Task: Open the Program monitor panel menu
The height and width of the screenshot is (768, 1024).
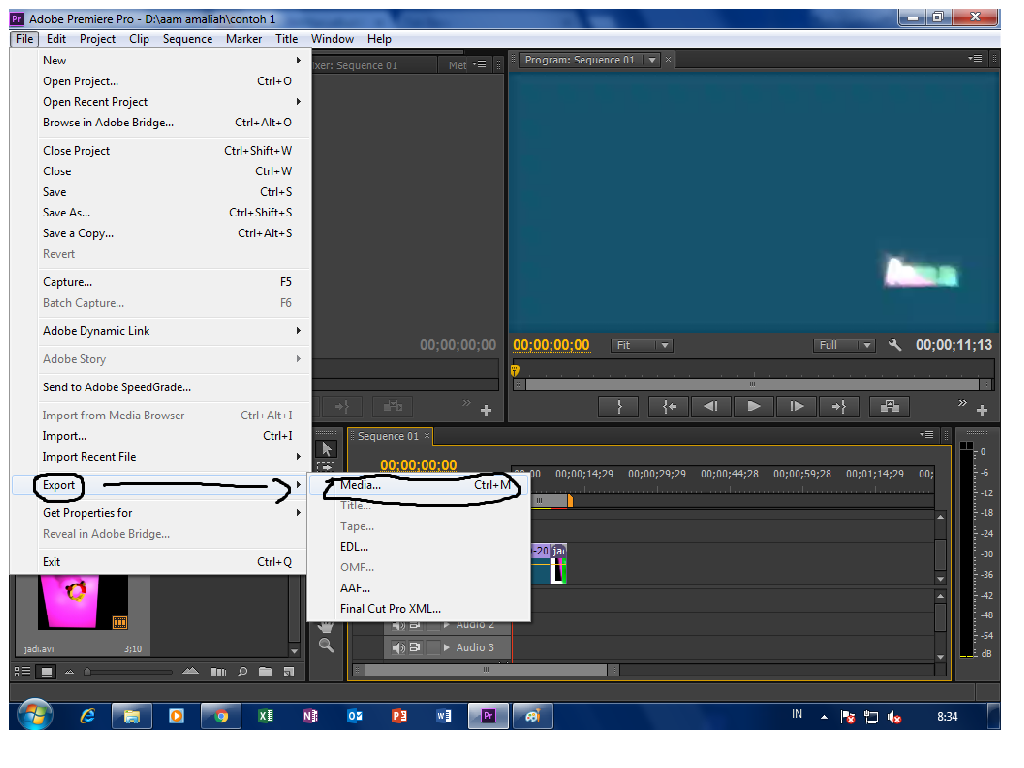Action: (975, 59)
